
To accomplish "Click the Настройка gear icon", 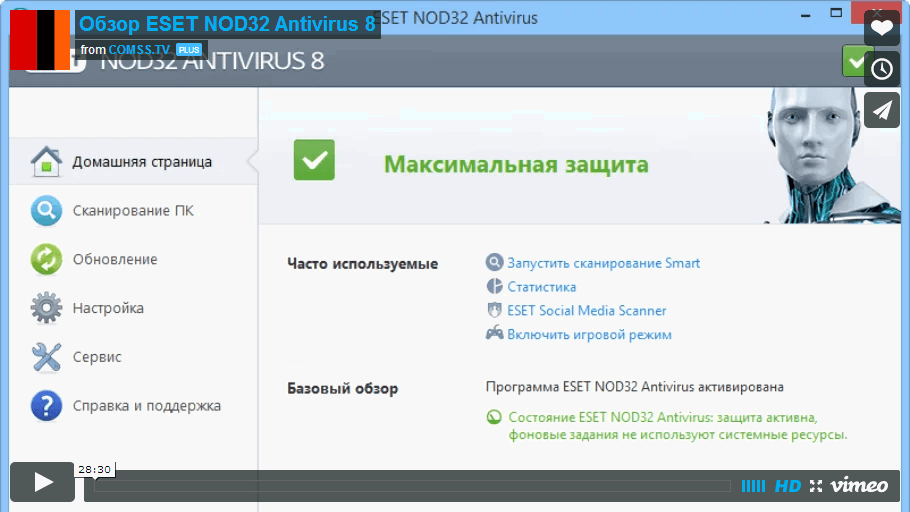I will click(x=46, y=308).
